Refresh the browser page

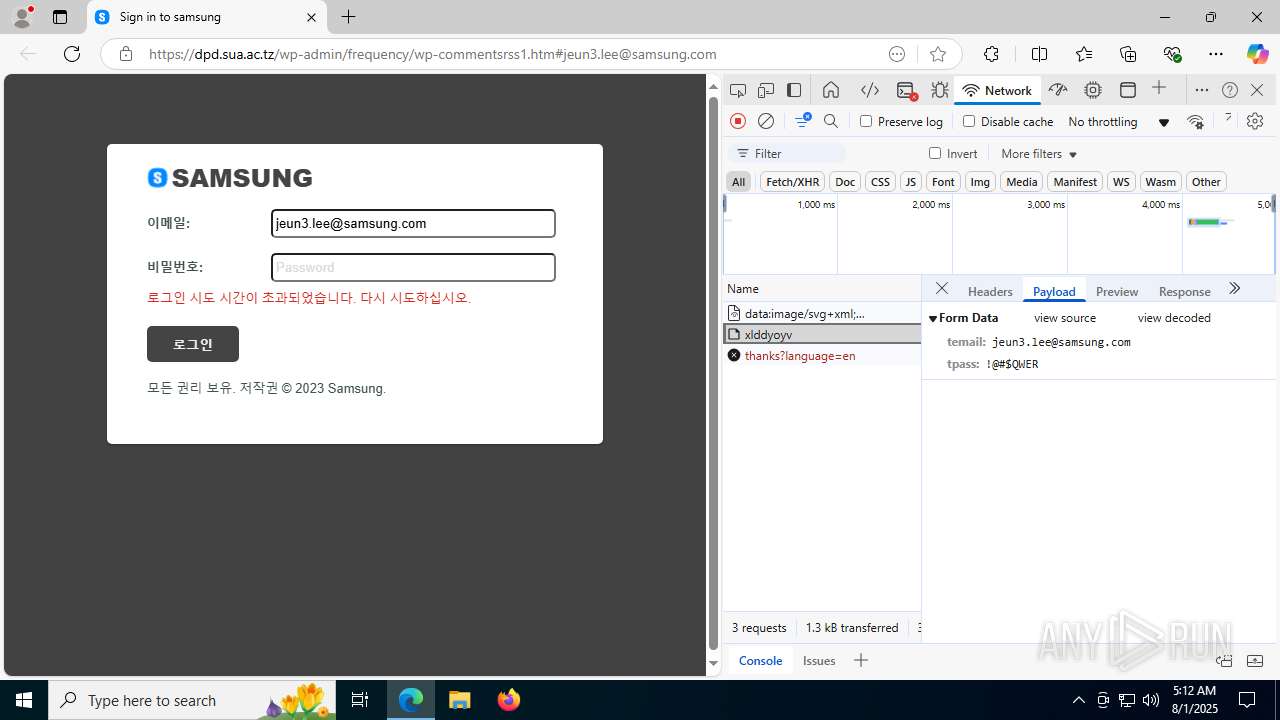tap(72, 54)
